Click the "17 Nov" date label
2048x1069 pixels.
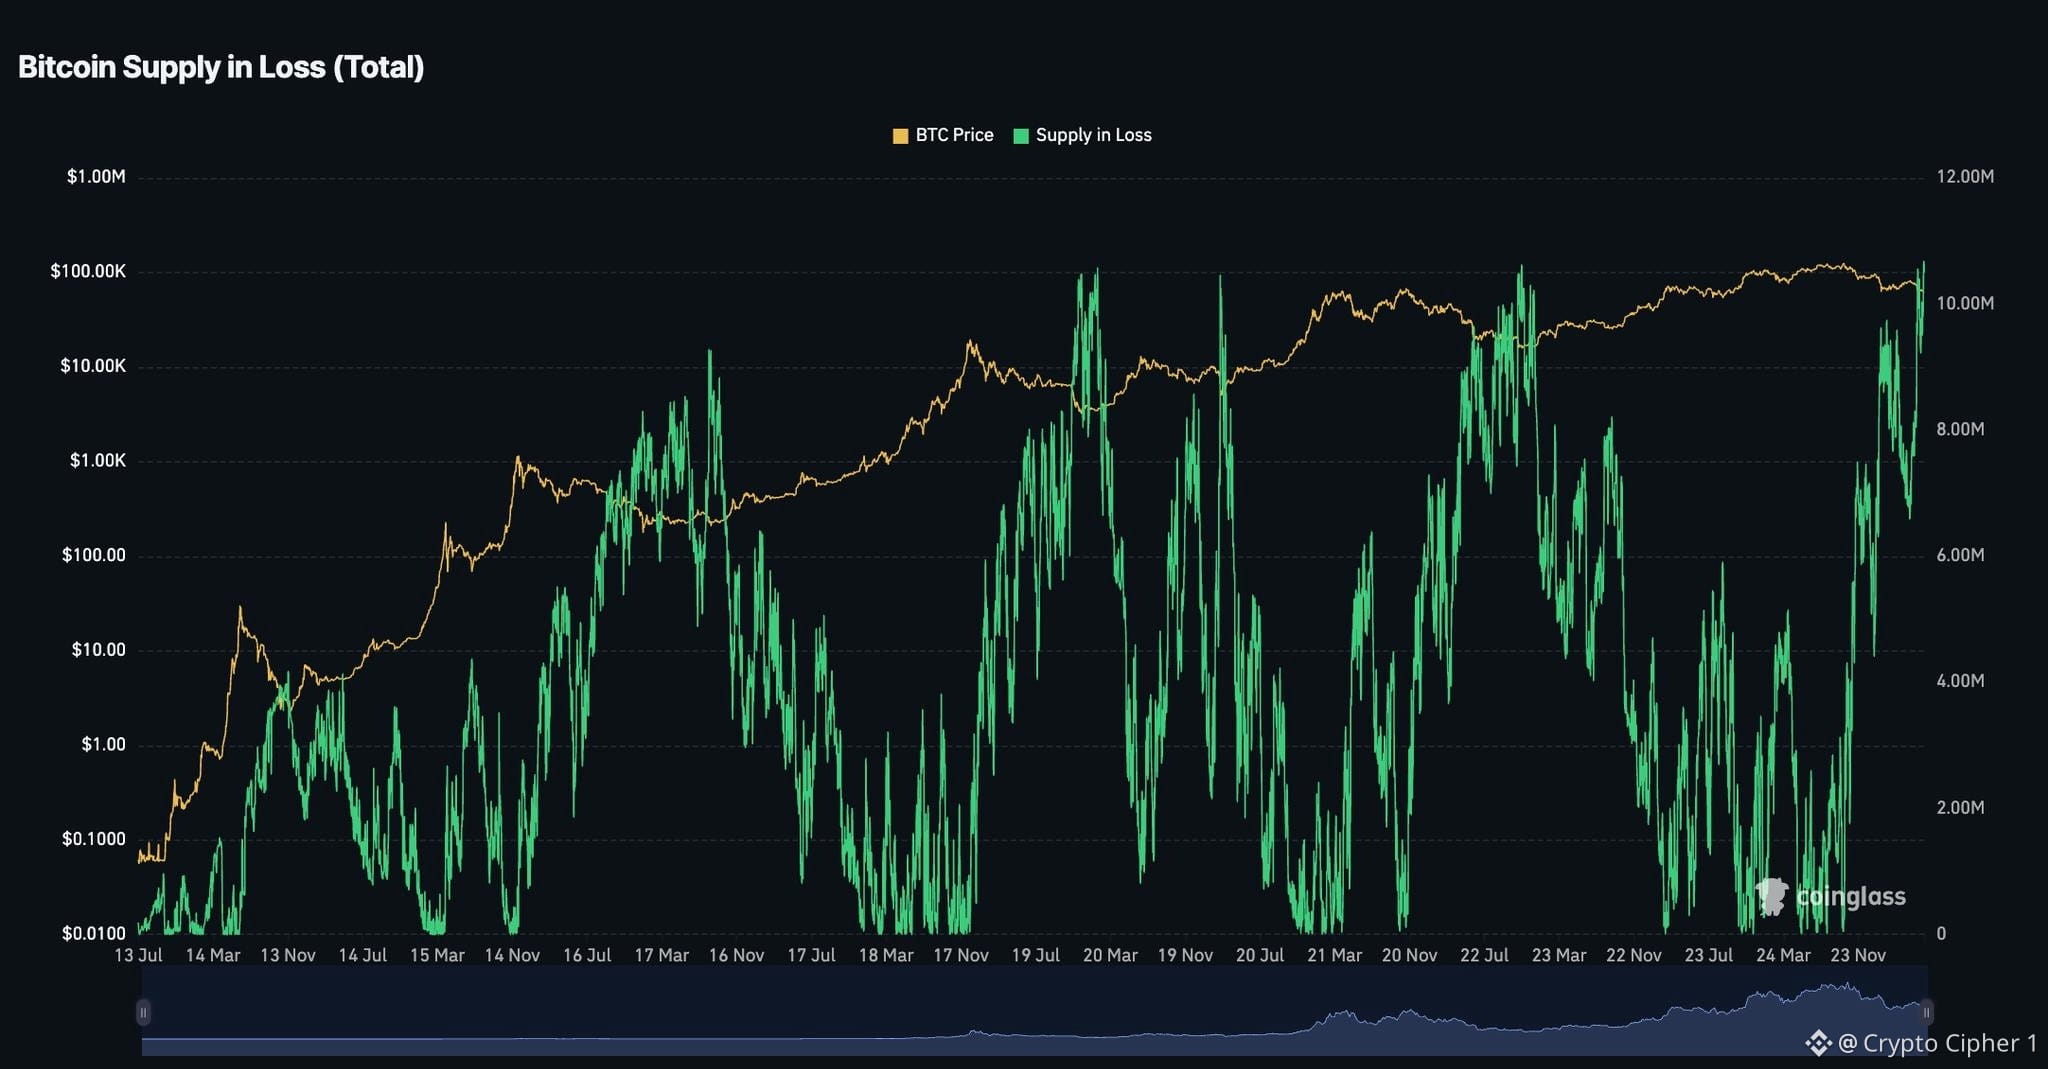click(x=961, y=955)
